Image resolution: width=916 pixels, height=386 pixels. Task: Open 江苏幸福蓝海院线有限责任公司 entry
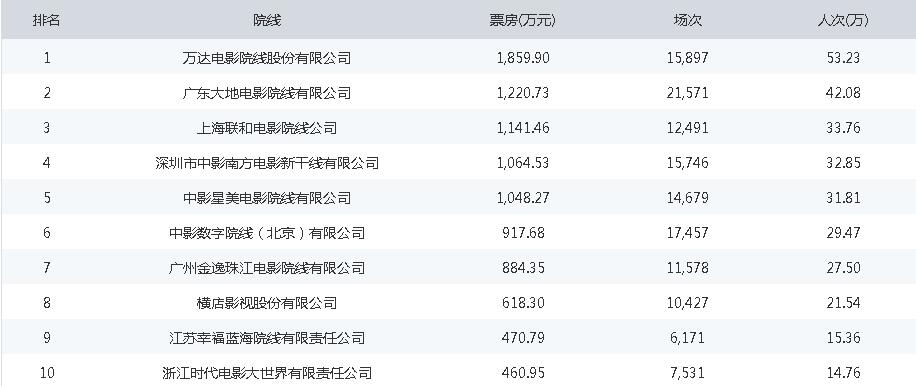click(x=267, y=338)
